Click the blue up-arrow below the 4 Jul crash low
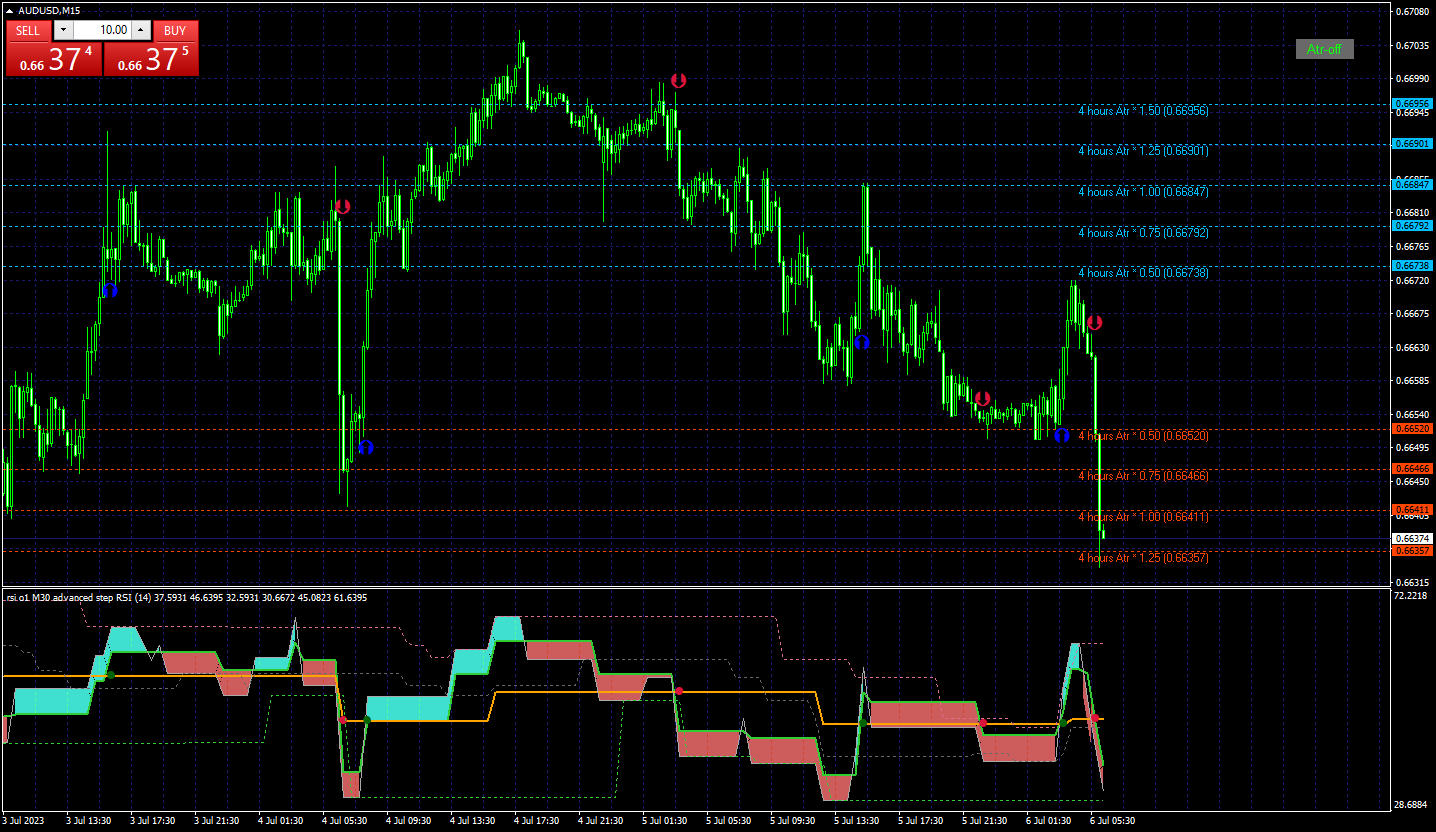 coord(365,447)
